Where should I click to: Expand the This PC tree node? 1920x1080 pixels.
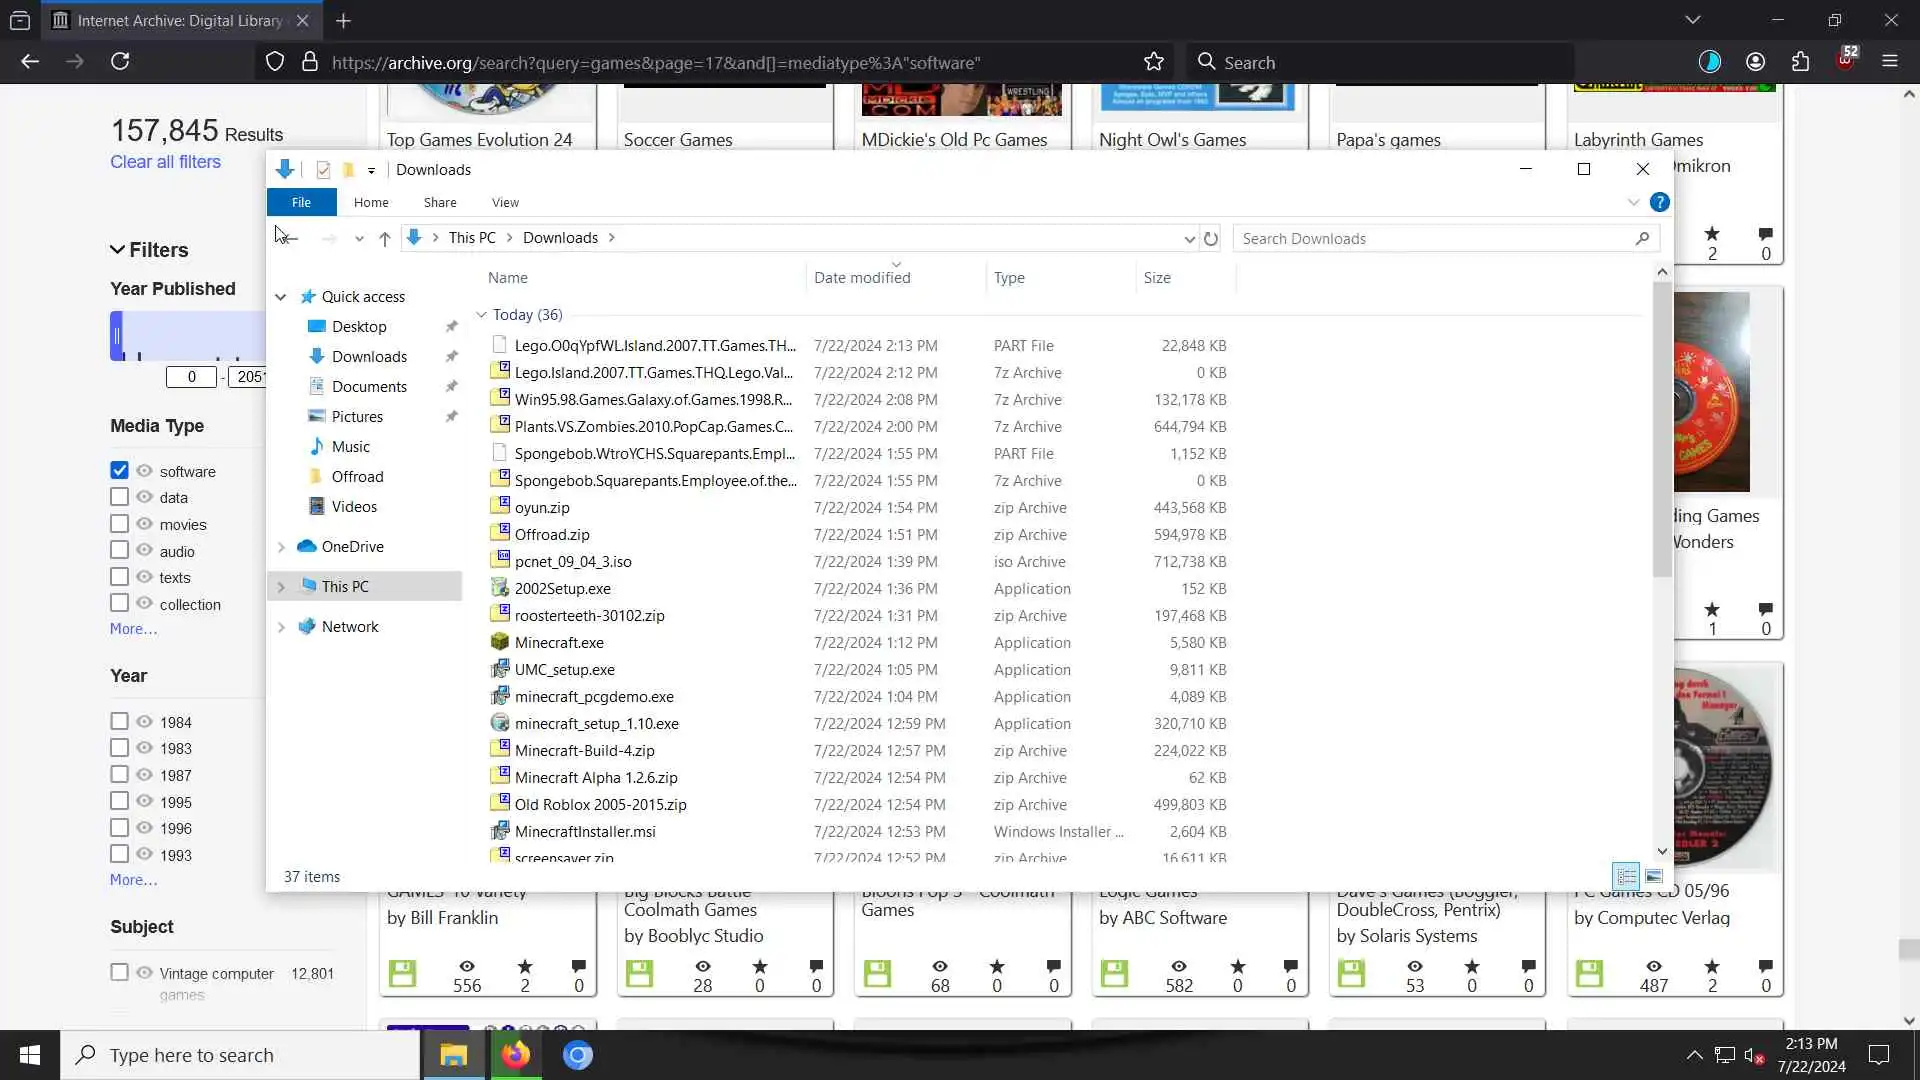click(281, 587)
